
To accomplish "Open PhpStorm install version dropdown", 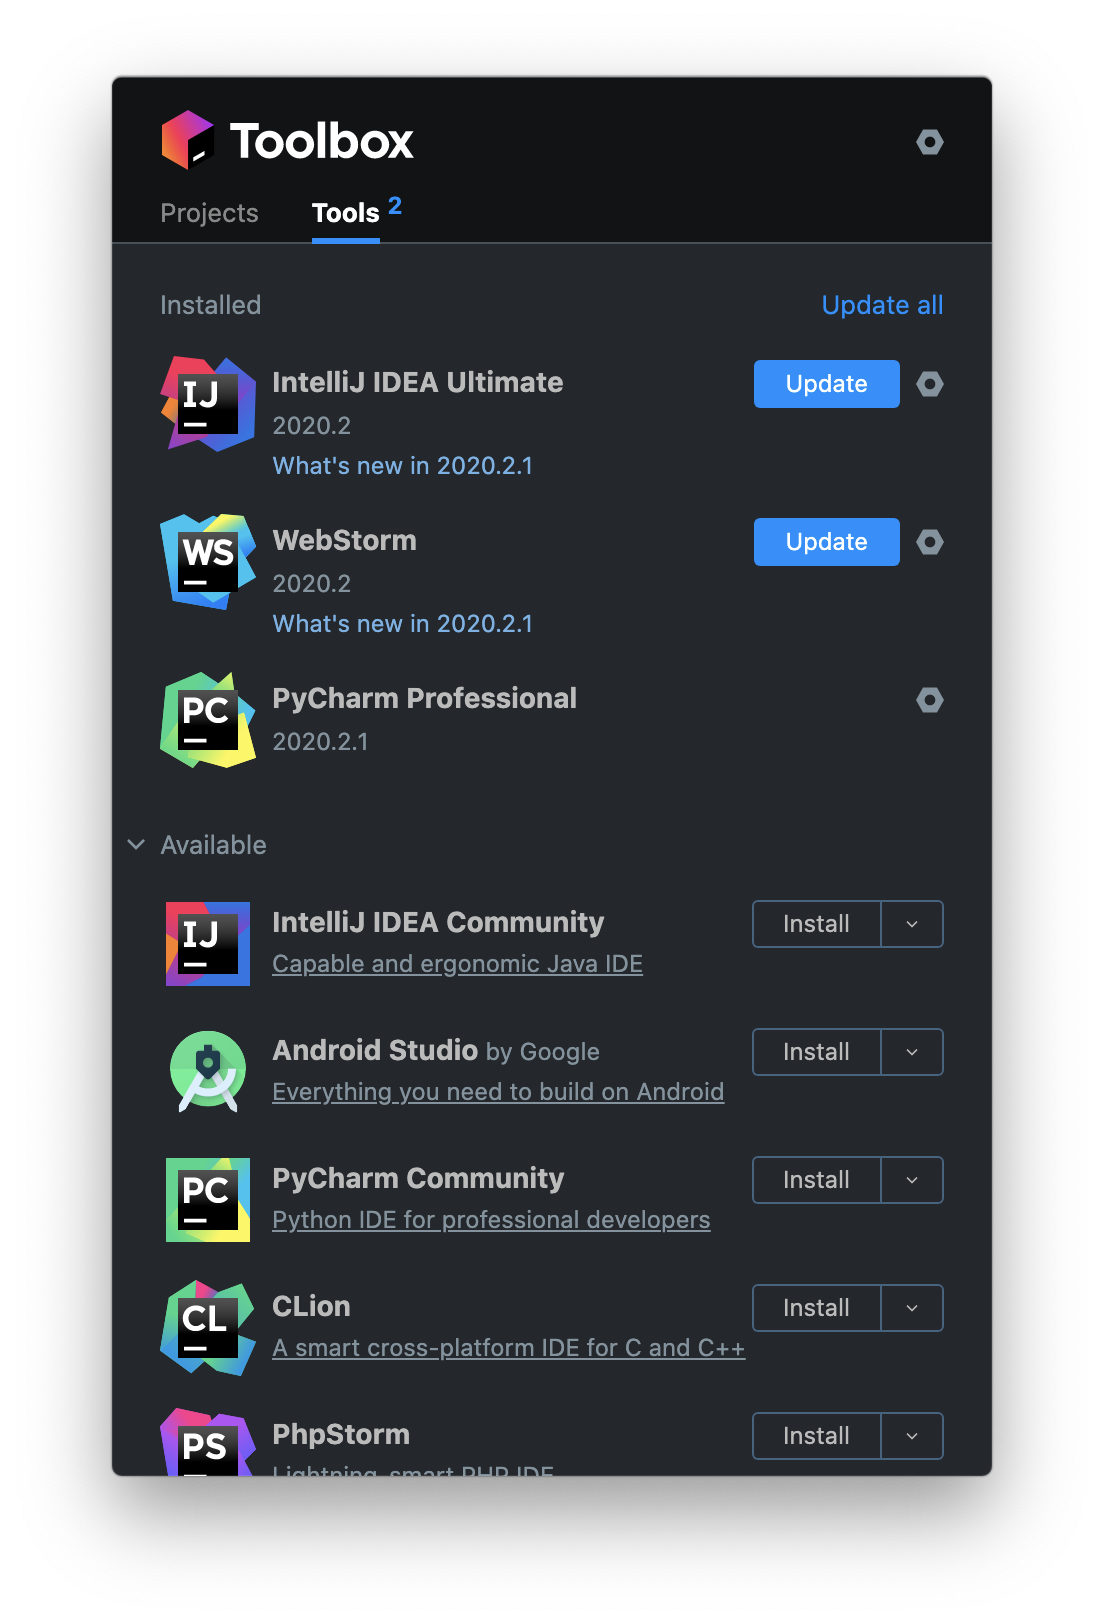I will [x=912, y=1436].
